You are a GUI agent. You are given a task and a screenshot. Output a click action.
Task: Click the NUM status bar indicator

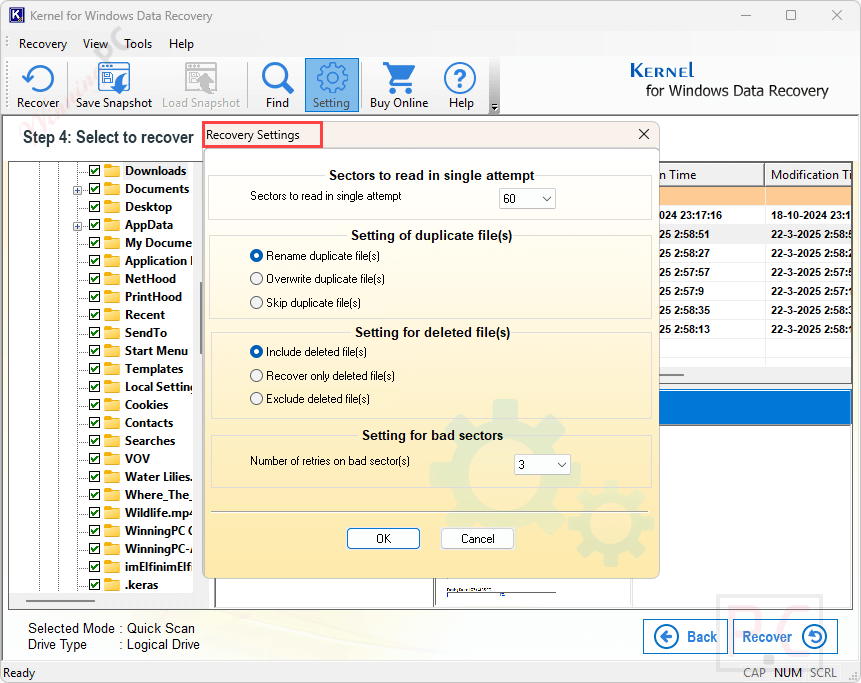click(x=787, y=673)
